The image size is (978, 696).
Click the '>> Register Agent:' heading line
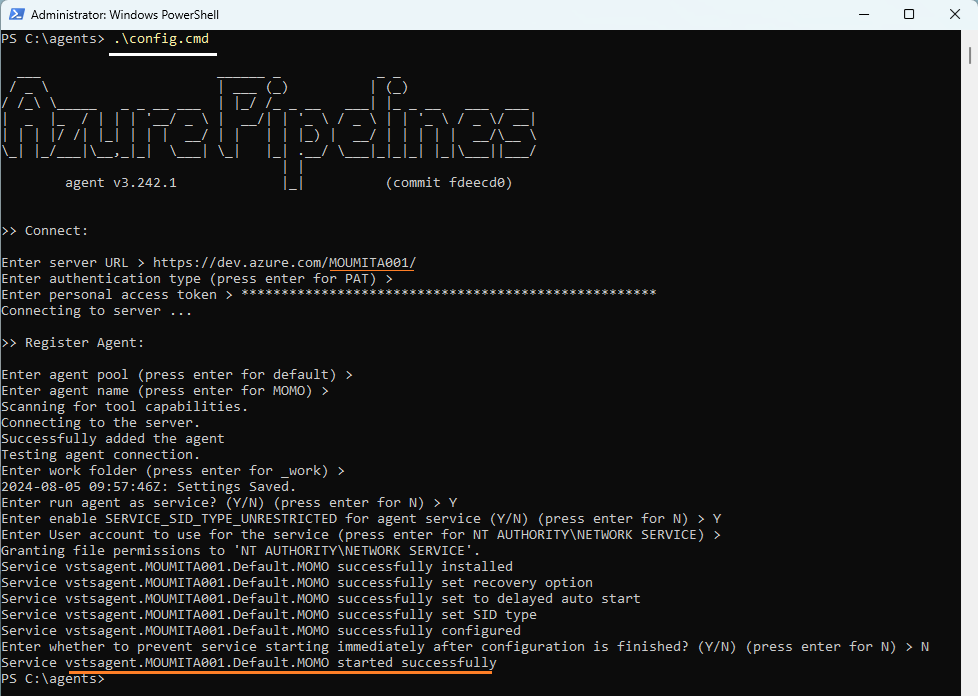coord(72,342)
